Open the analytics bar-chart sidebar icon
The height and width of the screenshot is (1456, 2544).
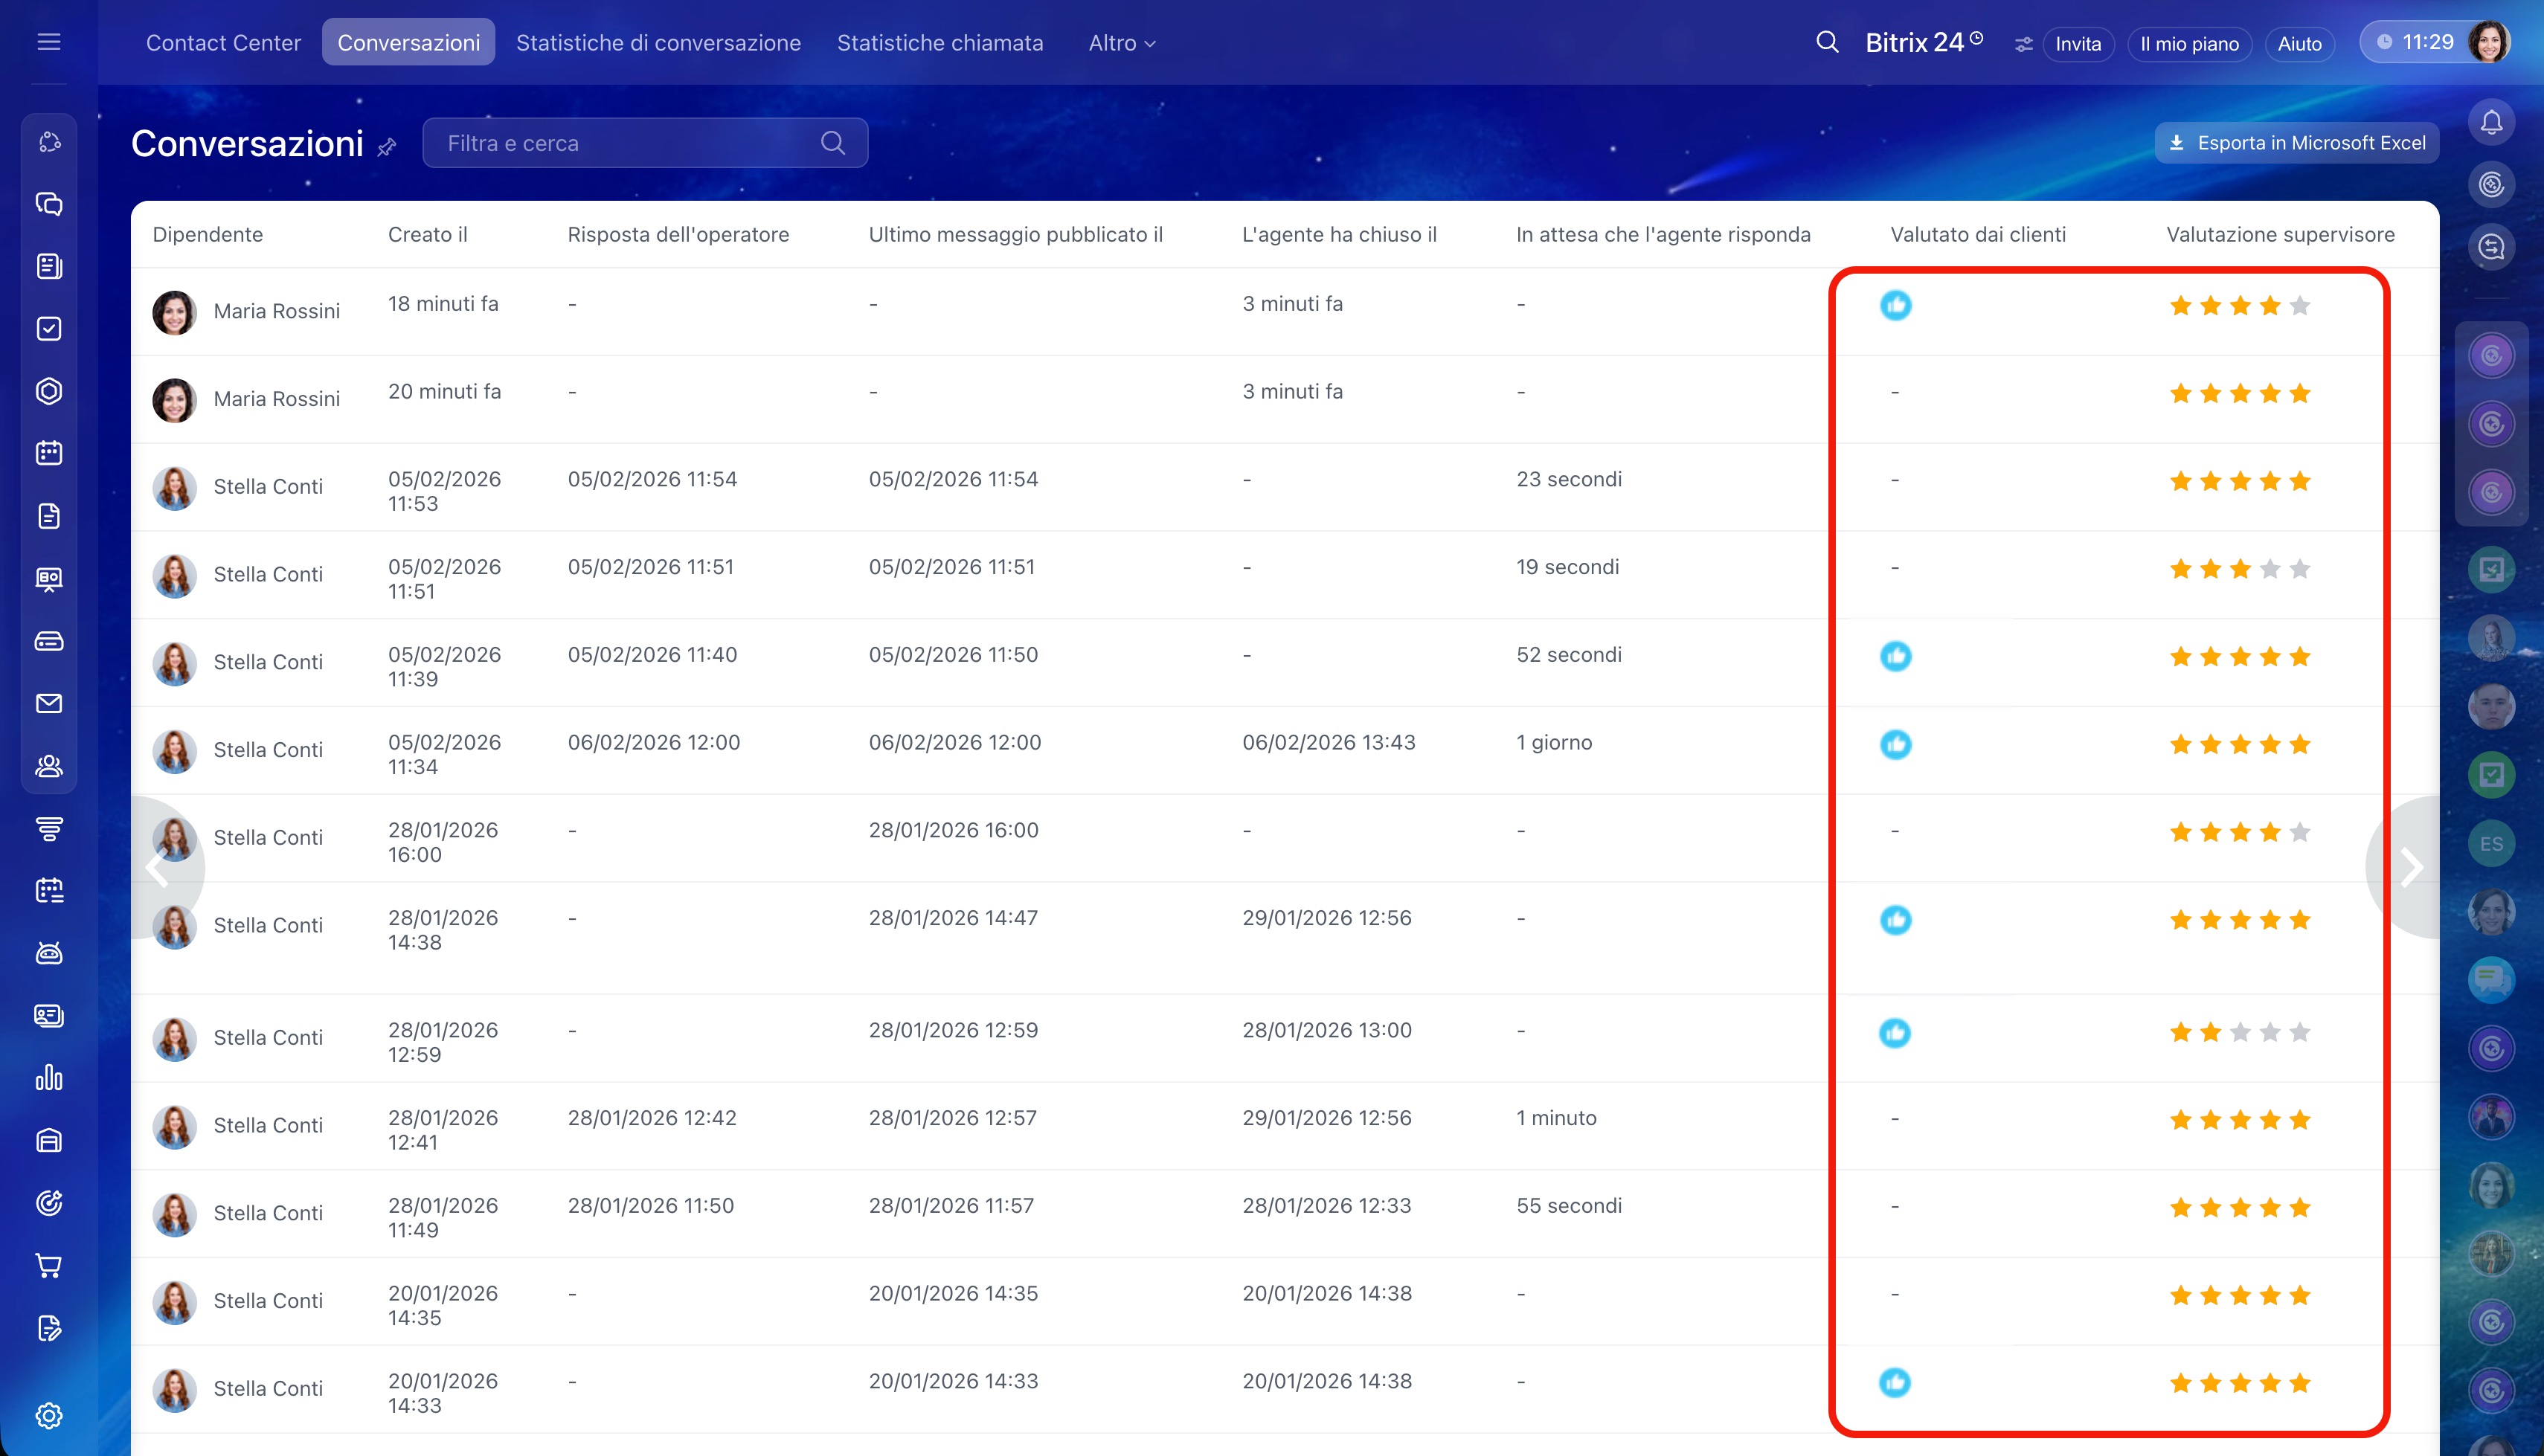coord(49,1077)
